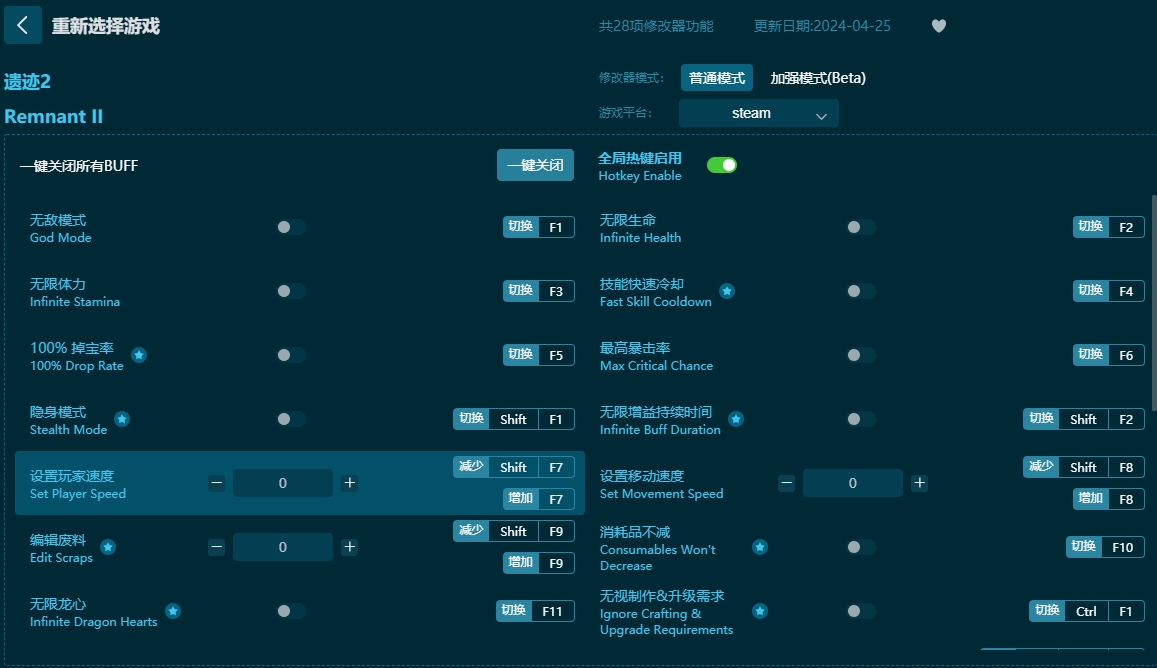The width and height of the screenshot is (1157, 668).
Task: Decrease Set Player Speed with the minus button
Action: [x=216, y=483]
